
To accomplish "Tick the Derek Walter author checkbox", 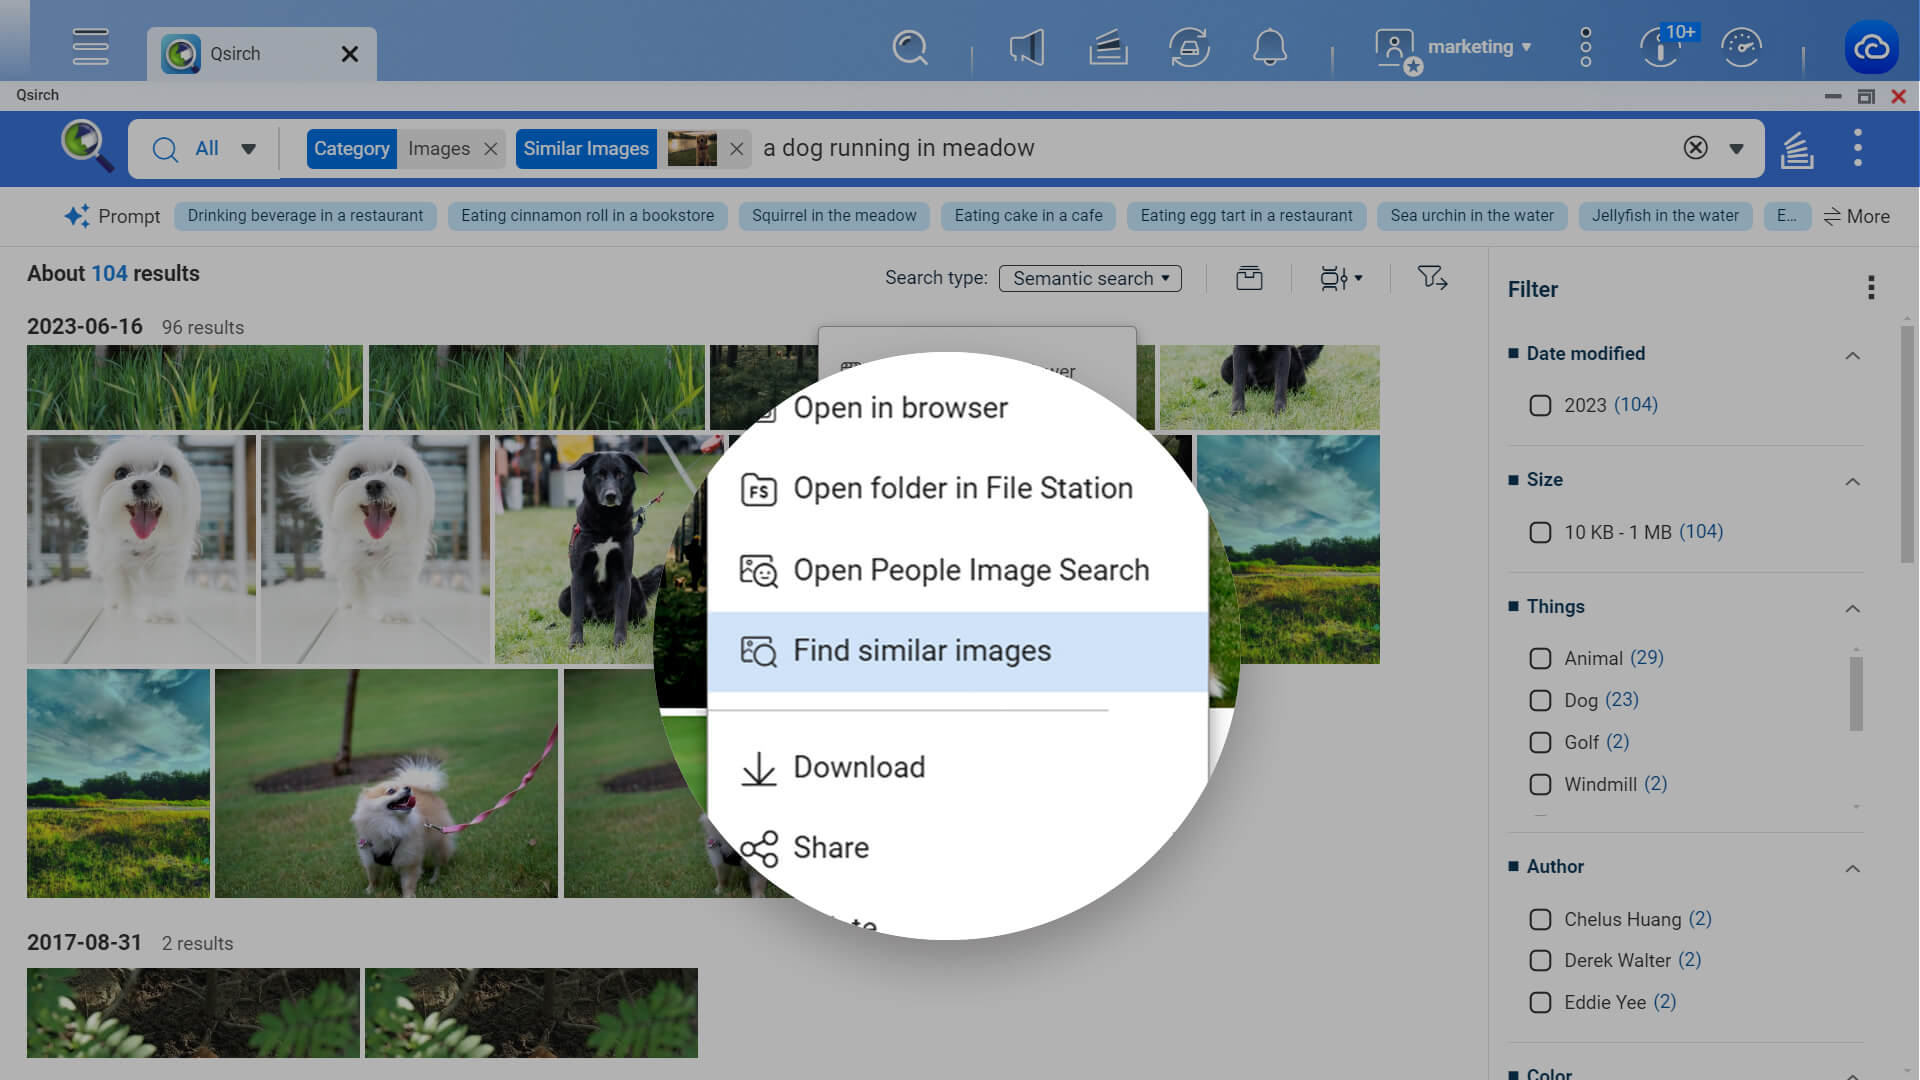I will pyautogui.click(x=1540, y=960).
